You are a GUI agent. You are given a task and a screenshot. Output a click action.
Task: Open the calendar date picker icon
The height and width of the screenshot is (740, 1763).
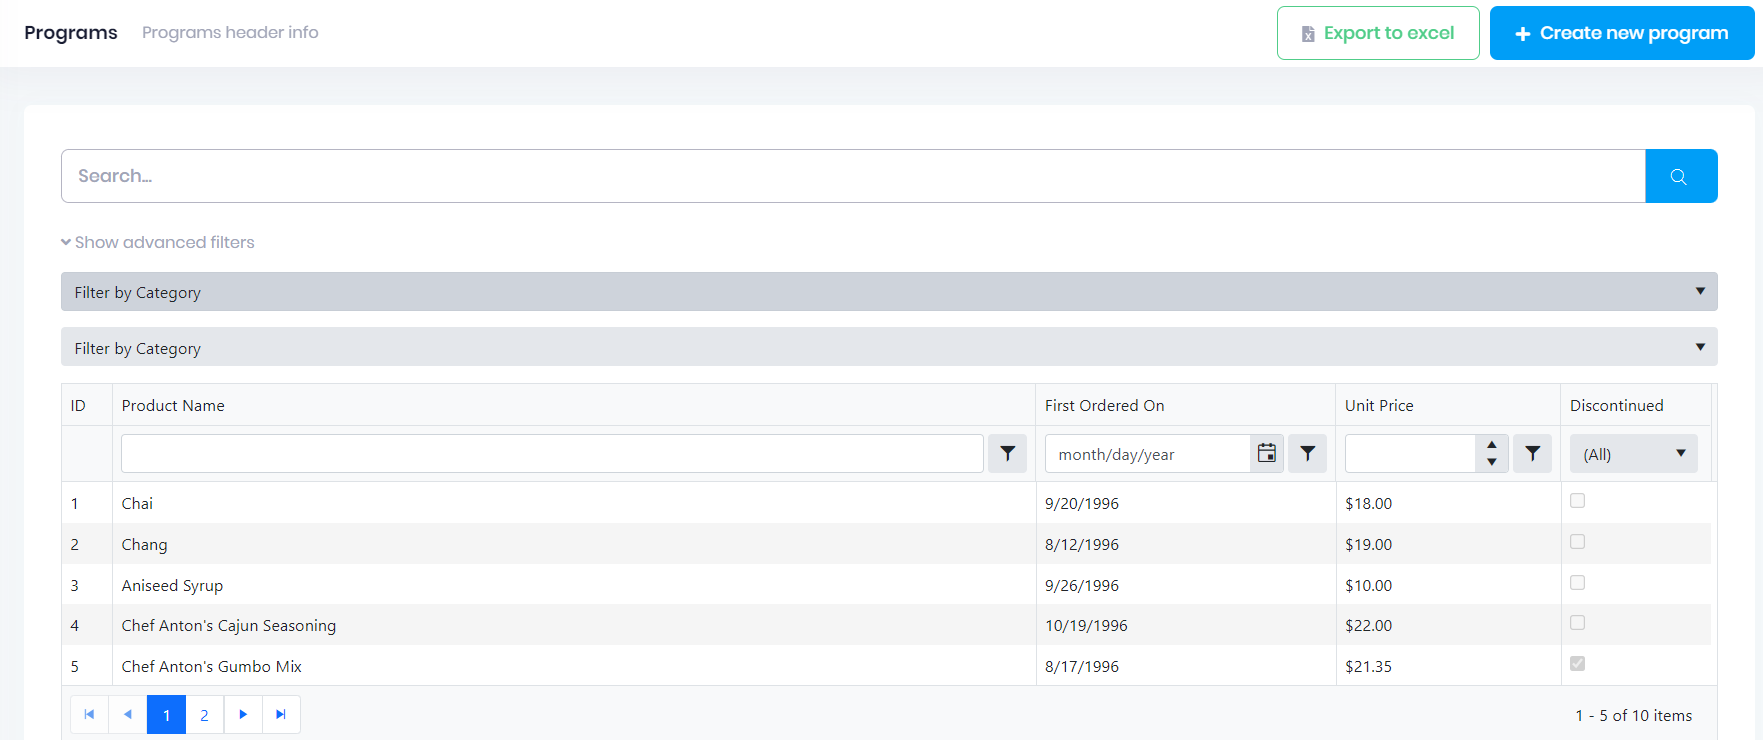coord(1266,454)
